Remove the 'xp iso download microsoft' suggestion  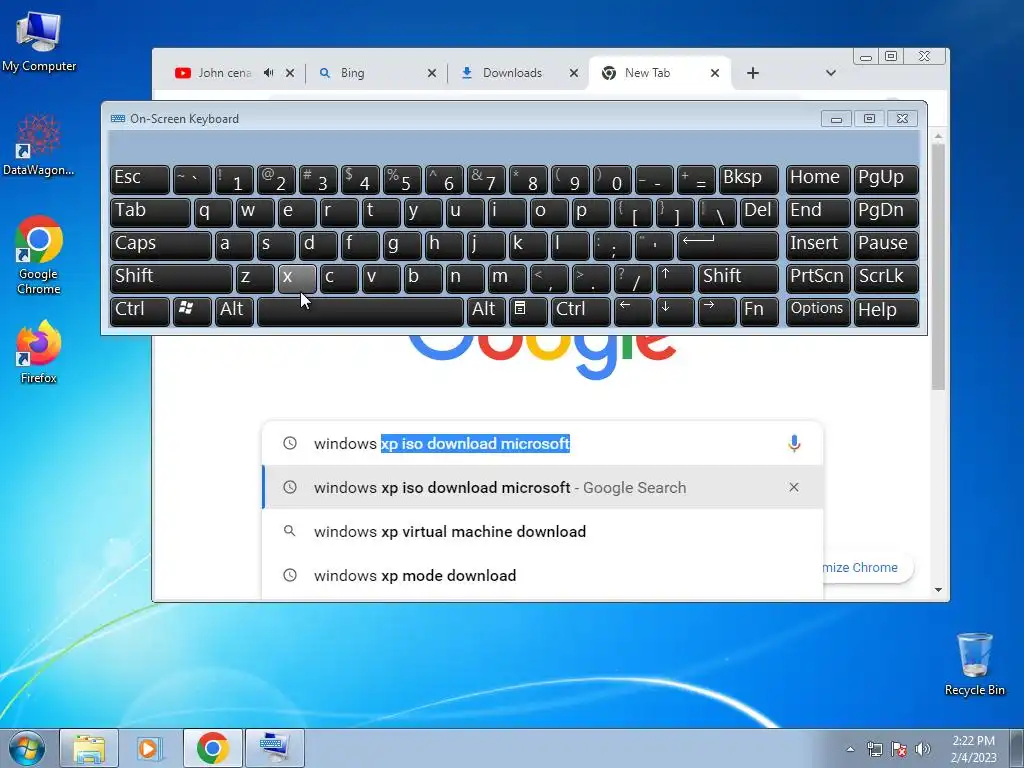(793, 487)
